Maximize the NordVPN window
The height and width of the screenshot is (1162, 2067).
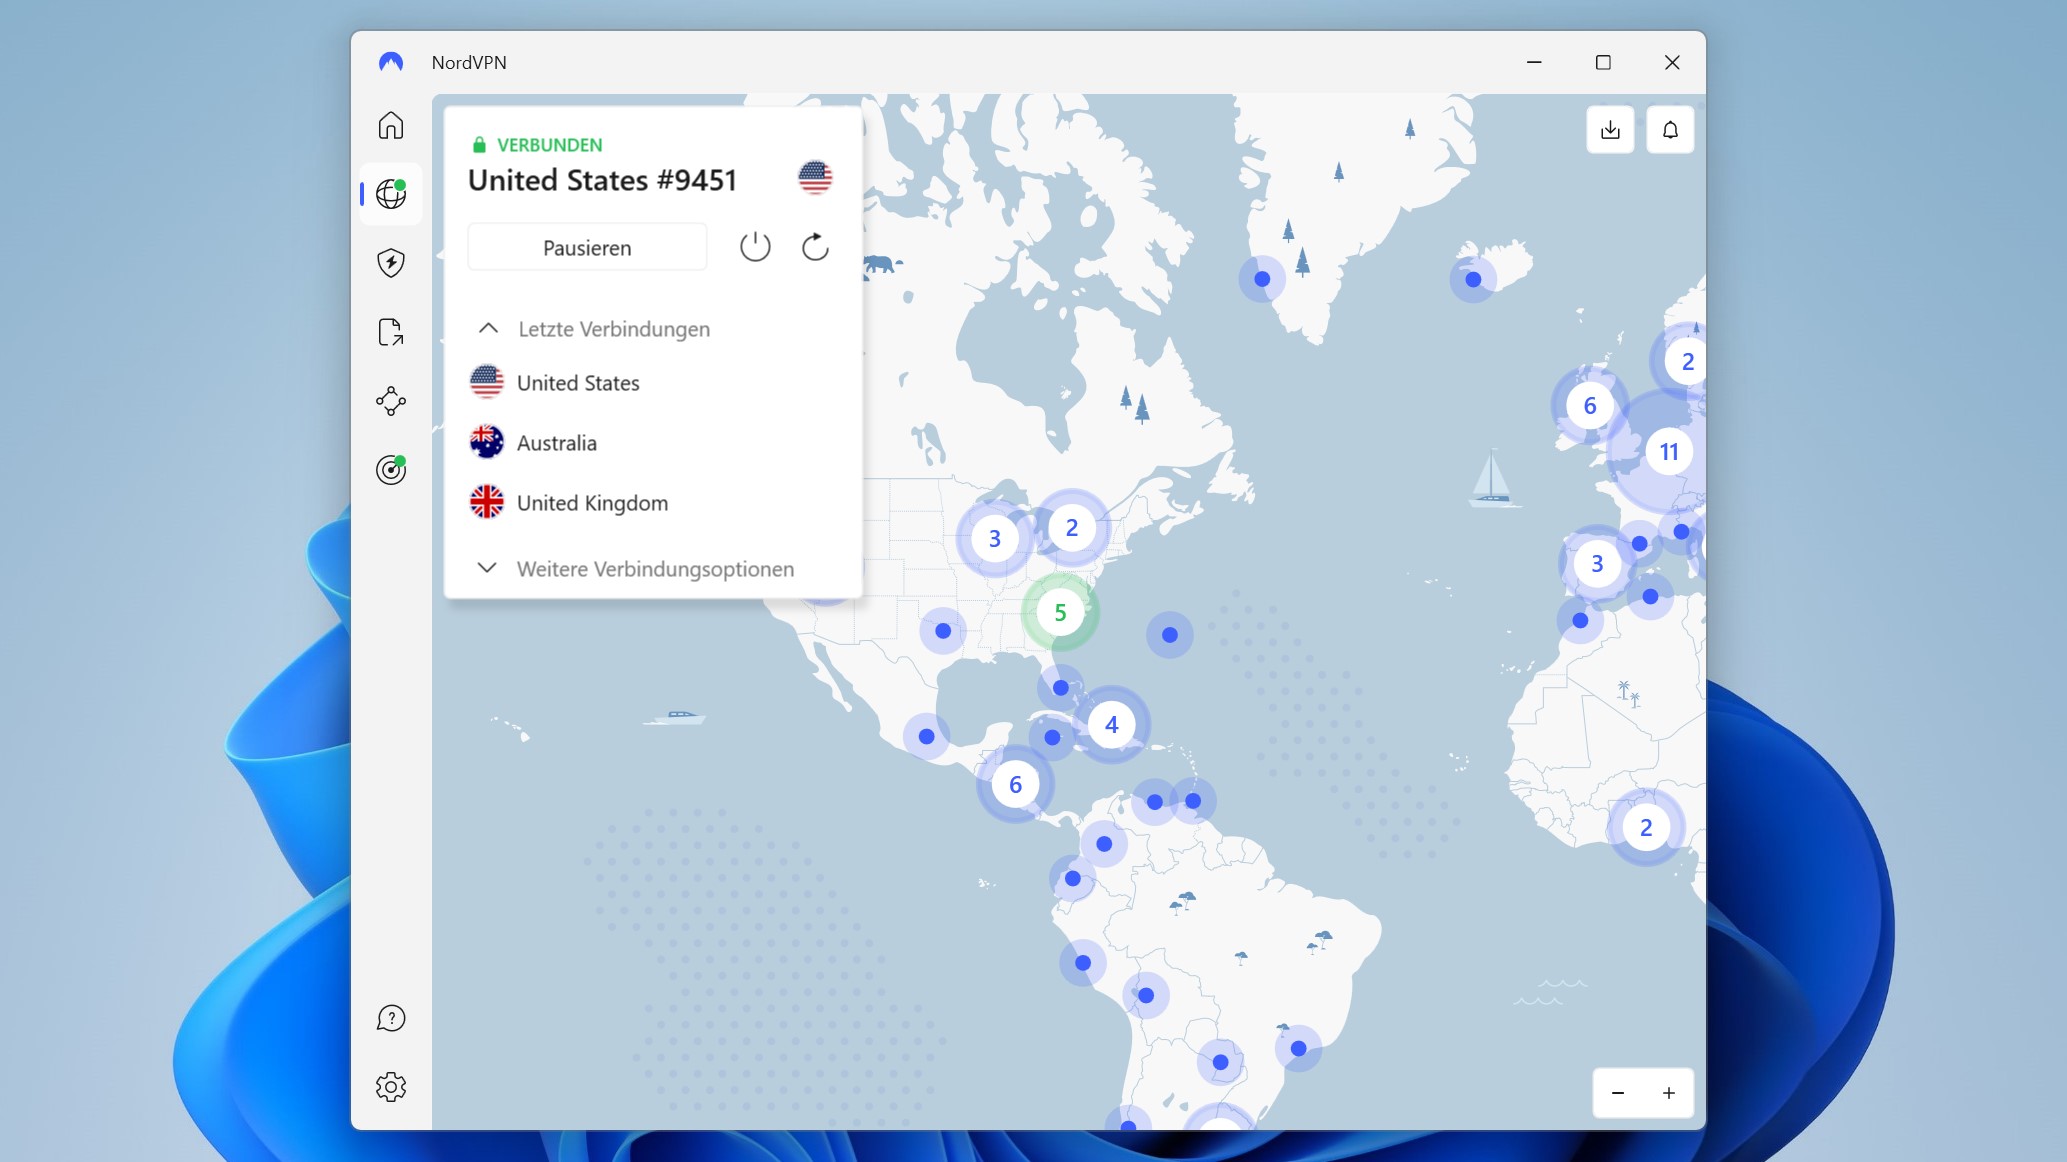pyautogui.click(x=1603, y=62)
